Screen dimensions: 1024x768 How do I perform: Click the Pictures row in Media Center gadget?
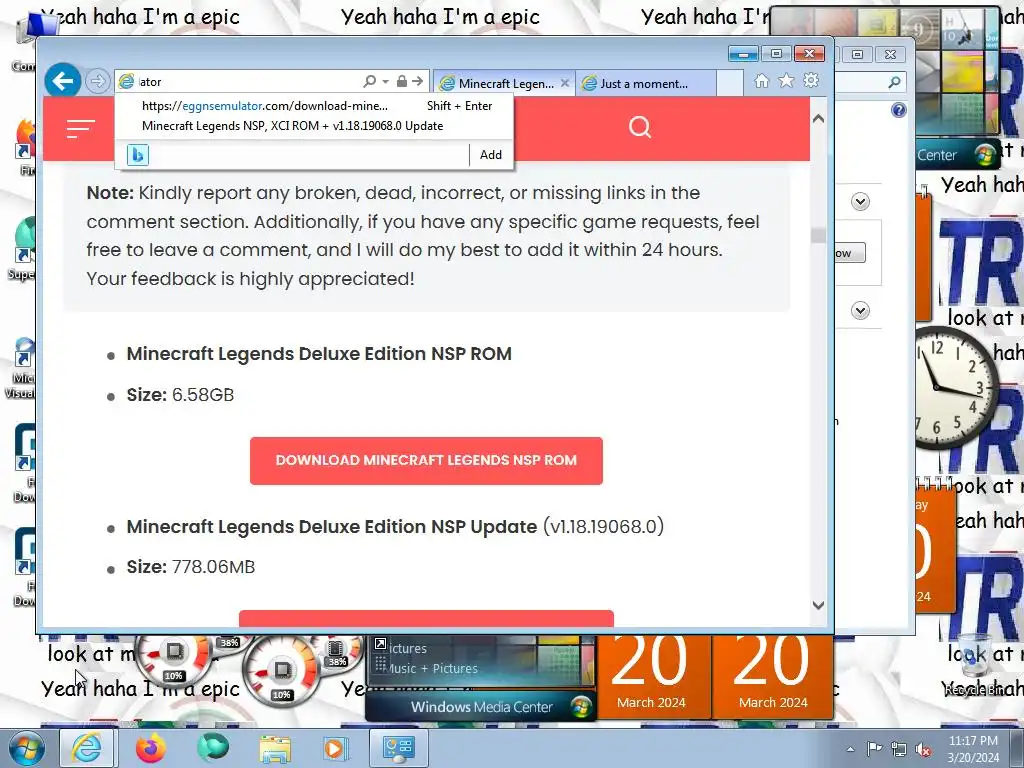click(408, 648)
